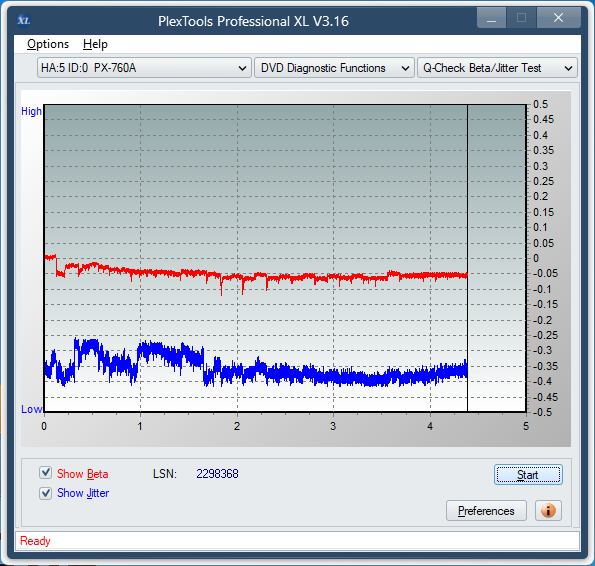
Task: Open the Options menu
Action: 48,44
